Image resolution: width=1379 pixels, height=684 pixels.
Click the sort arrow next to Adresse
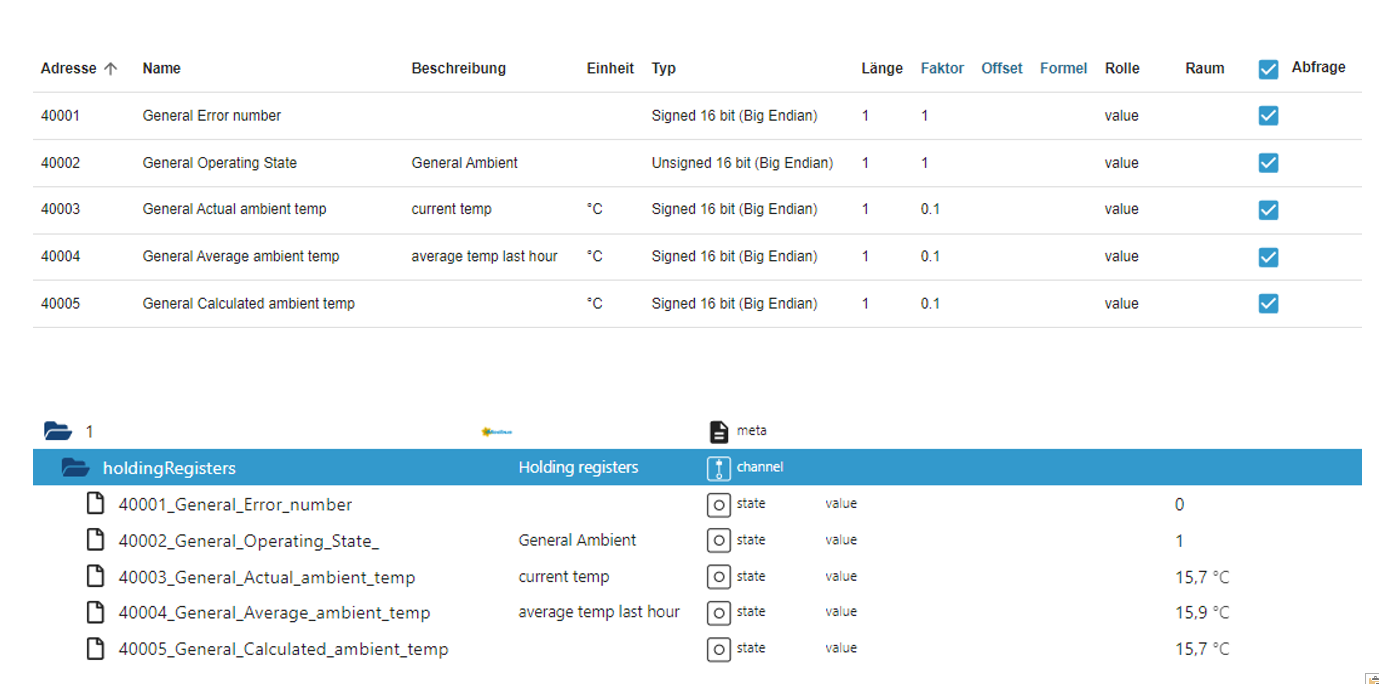click(111, 69)
